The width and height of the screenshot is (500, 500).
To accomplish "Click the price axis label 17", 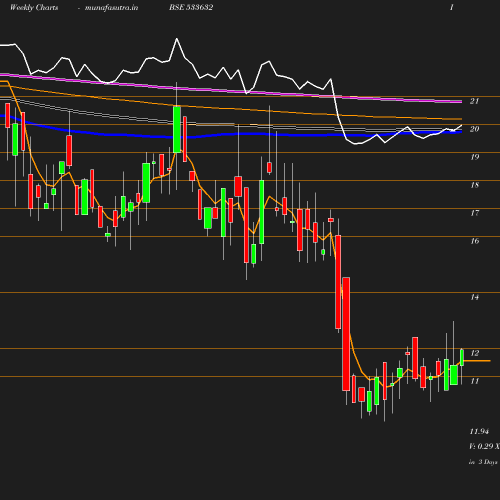I will pyautogui.click(x=475, y=213).
